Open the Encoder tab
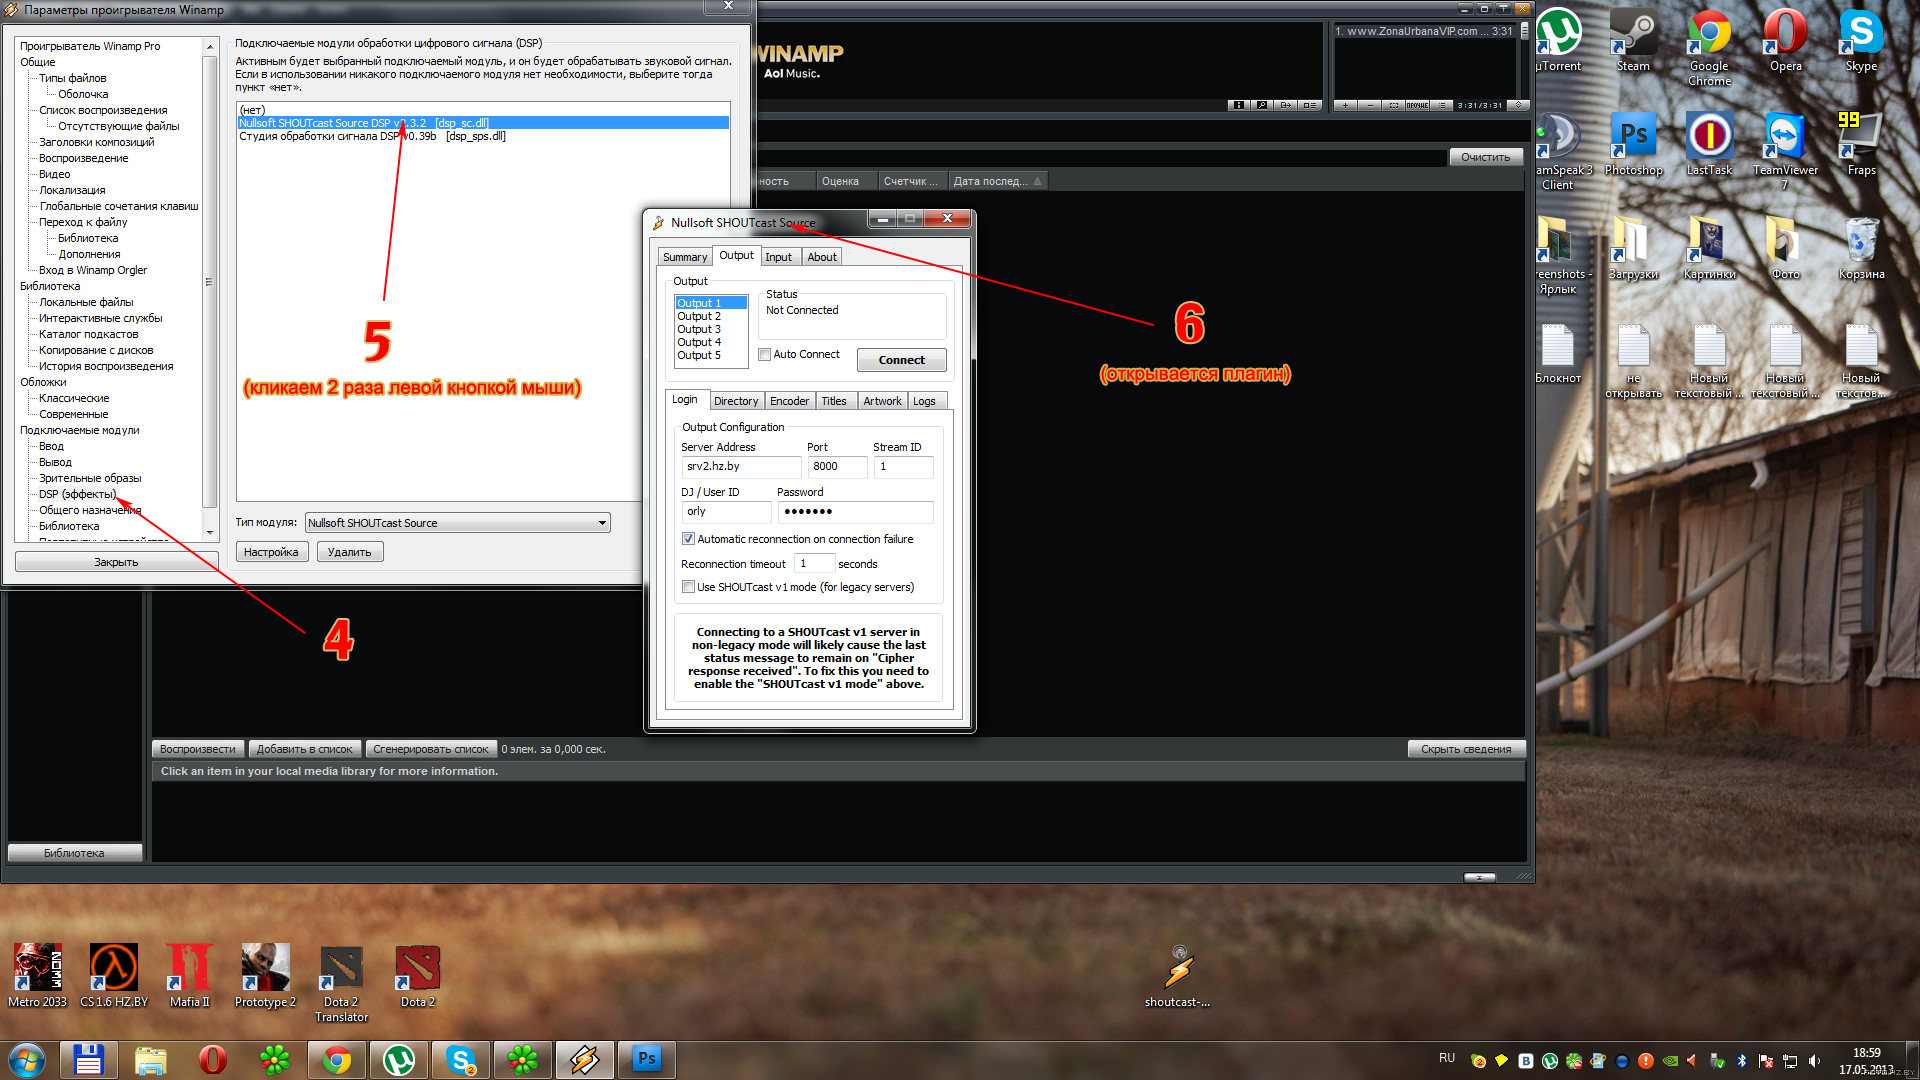The image size is (1920, 1080). (x=789, y=401)
